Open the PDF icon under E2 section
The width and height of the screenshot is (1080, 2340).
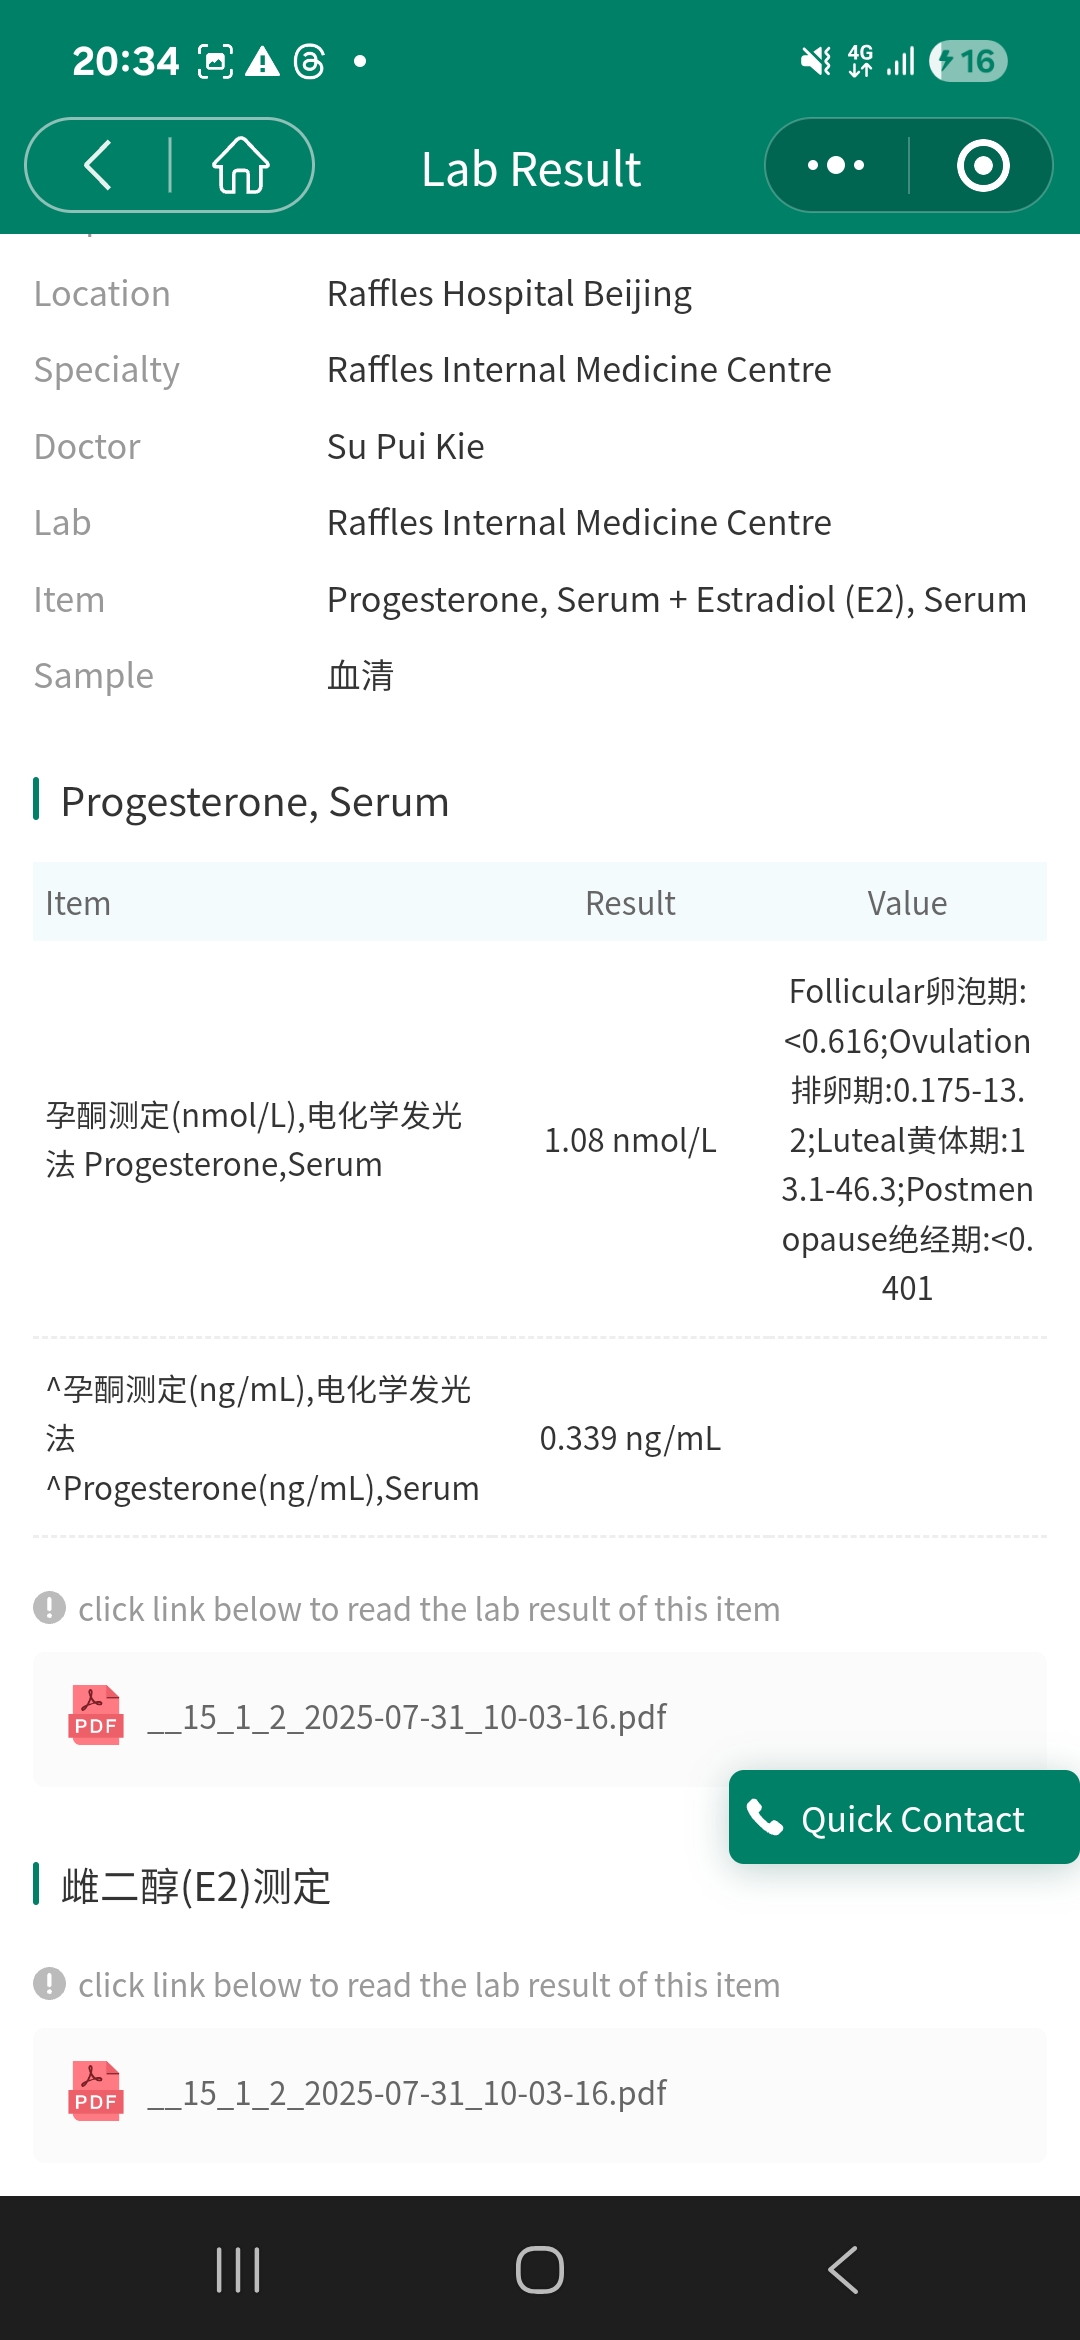(96, 2092)
